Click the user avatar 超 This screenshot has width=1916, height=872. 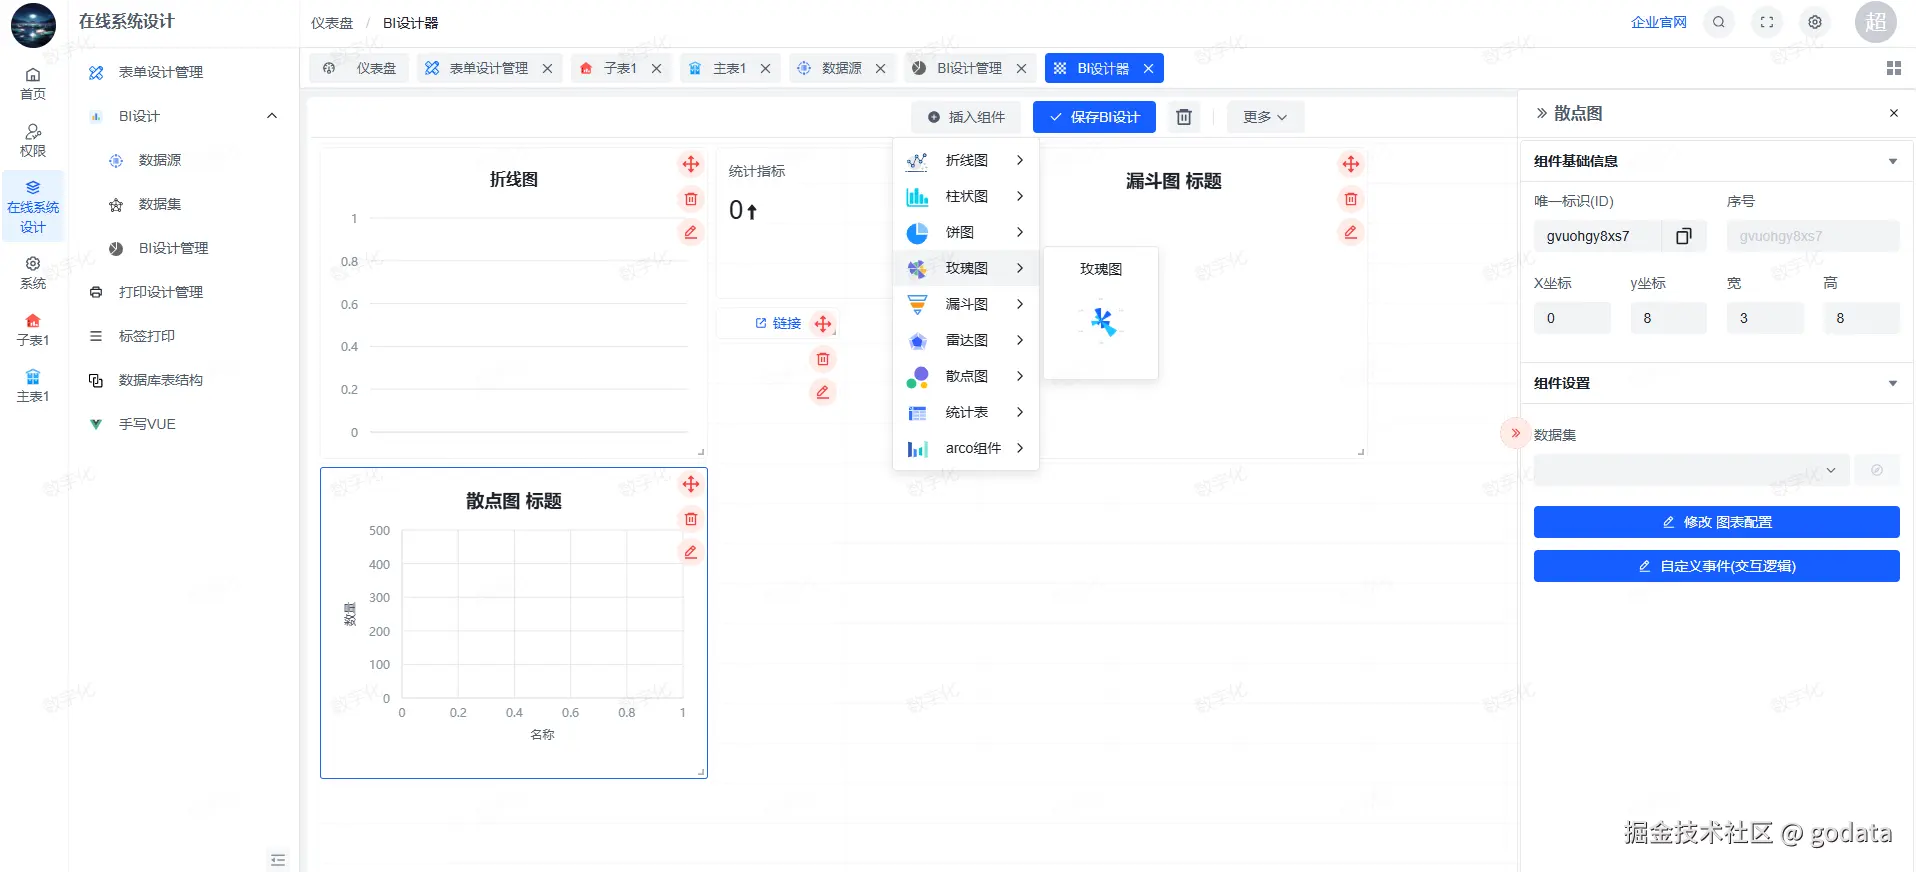pyautogui.click(x=1876, y=22)
